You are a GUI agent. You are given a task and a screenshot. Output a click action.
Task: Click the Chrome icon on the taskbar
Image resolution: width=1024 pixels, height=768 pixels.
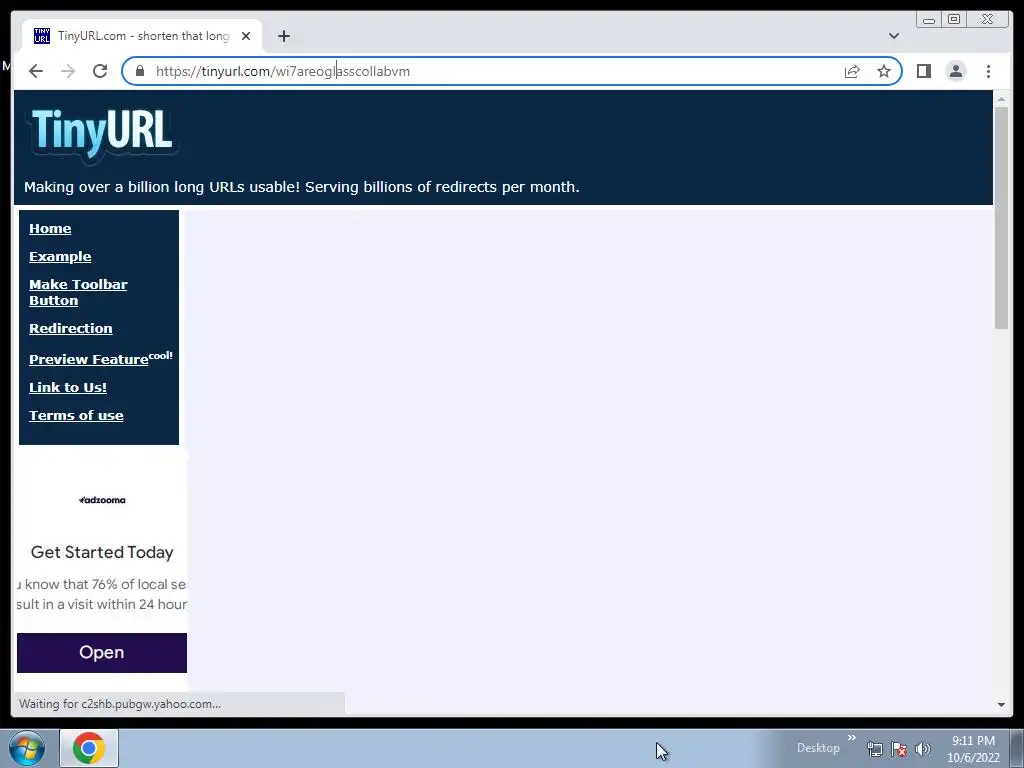89,748
